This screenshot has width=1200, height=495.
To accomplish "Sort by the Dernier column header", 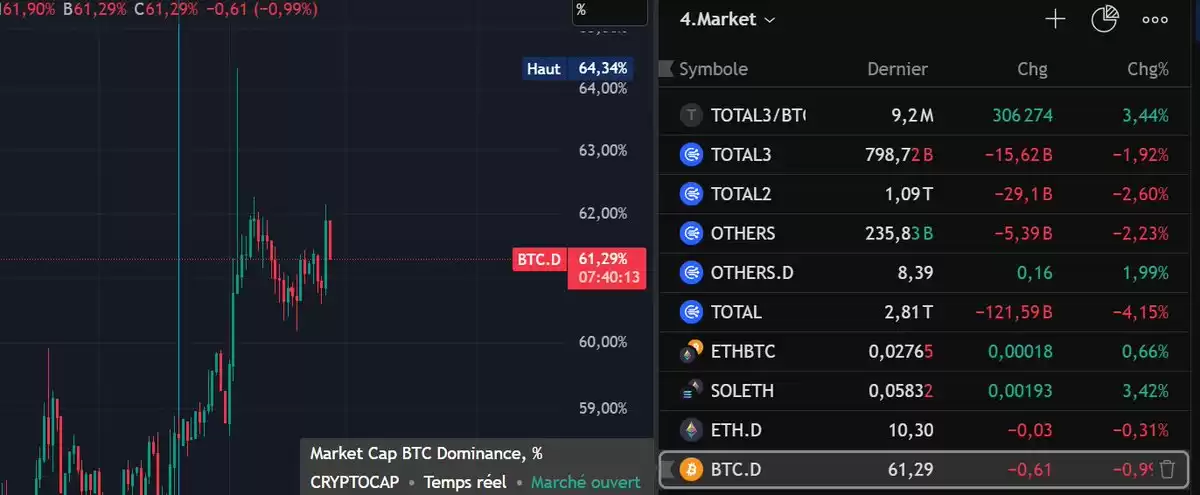I will [897, 69].
